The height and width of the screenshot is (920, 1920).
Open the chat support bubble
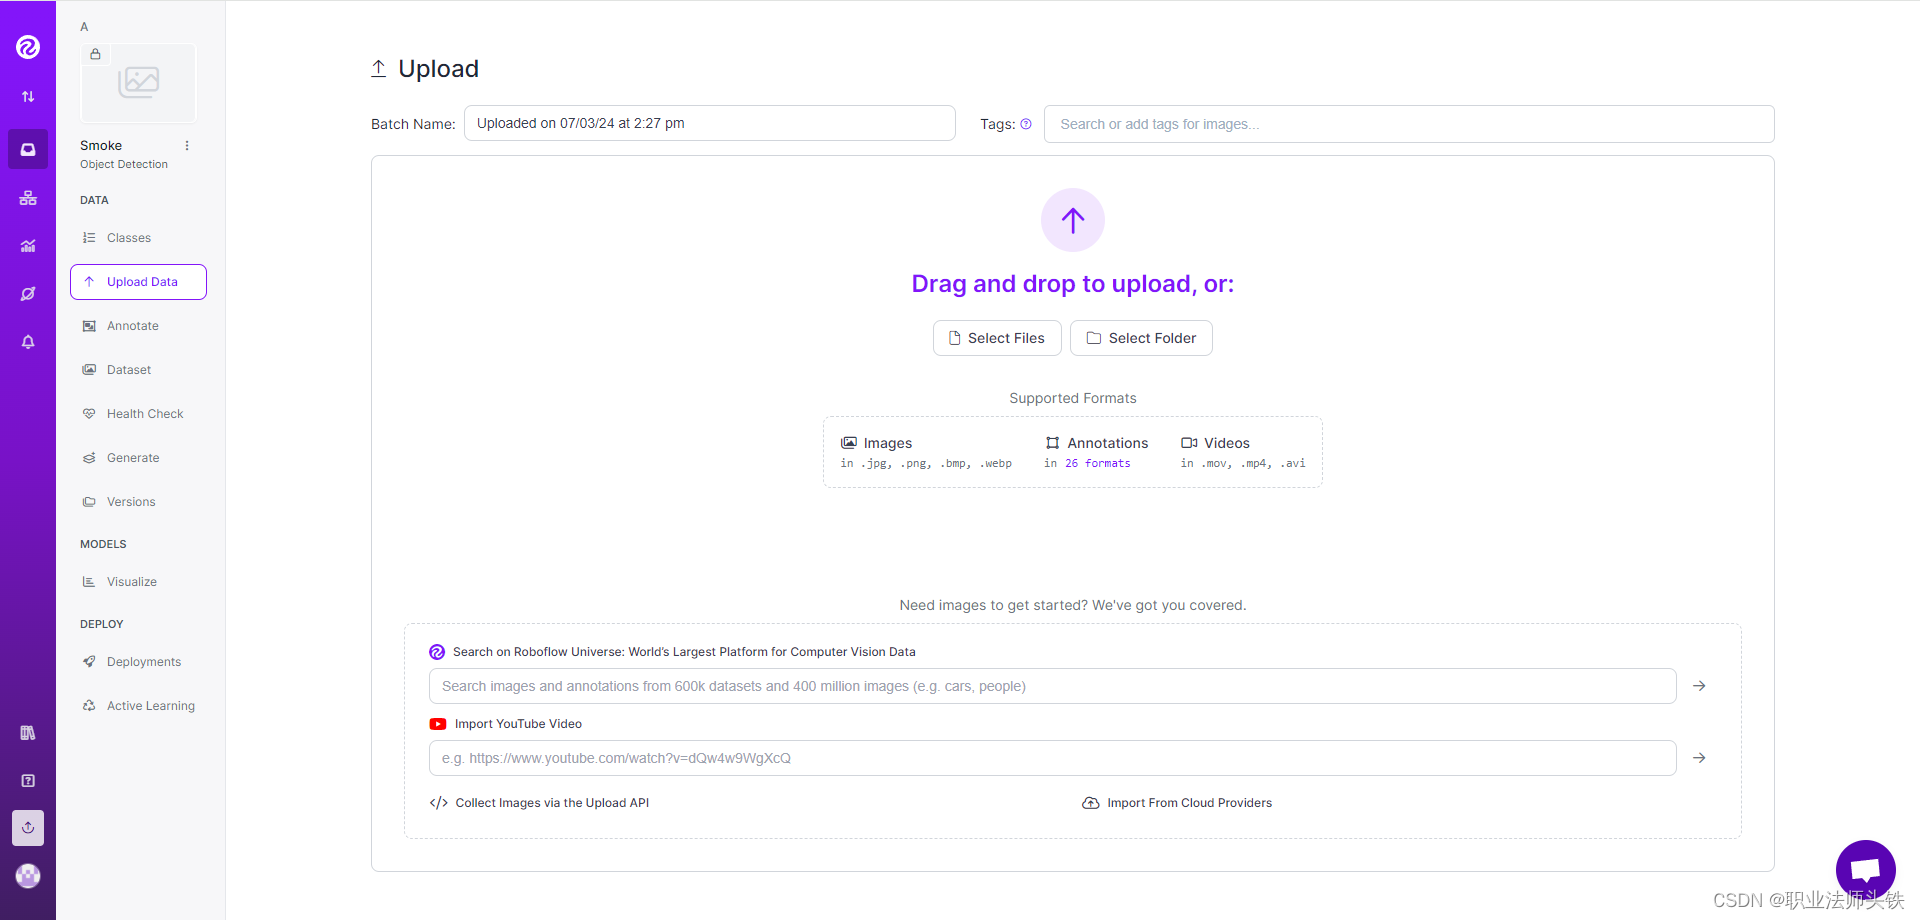coord(1866,870)
